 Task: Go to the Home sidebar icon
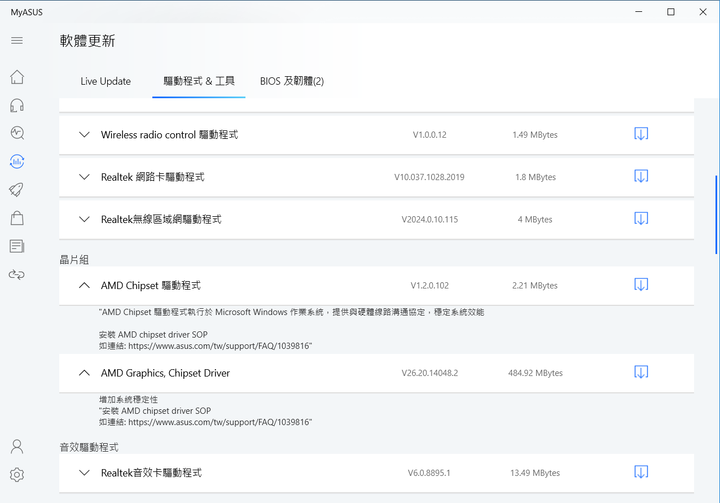[x=17, y=77]
